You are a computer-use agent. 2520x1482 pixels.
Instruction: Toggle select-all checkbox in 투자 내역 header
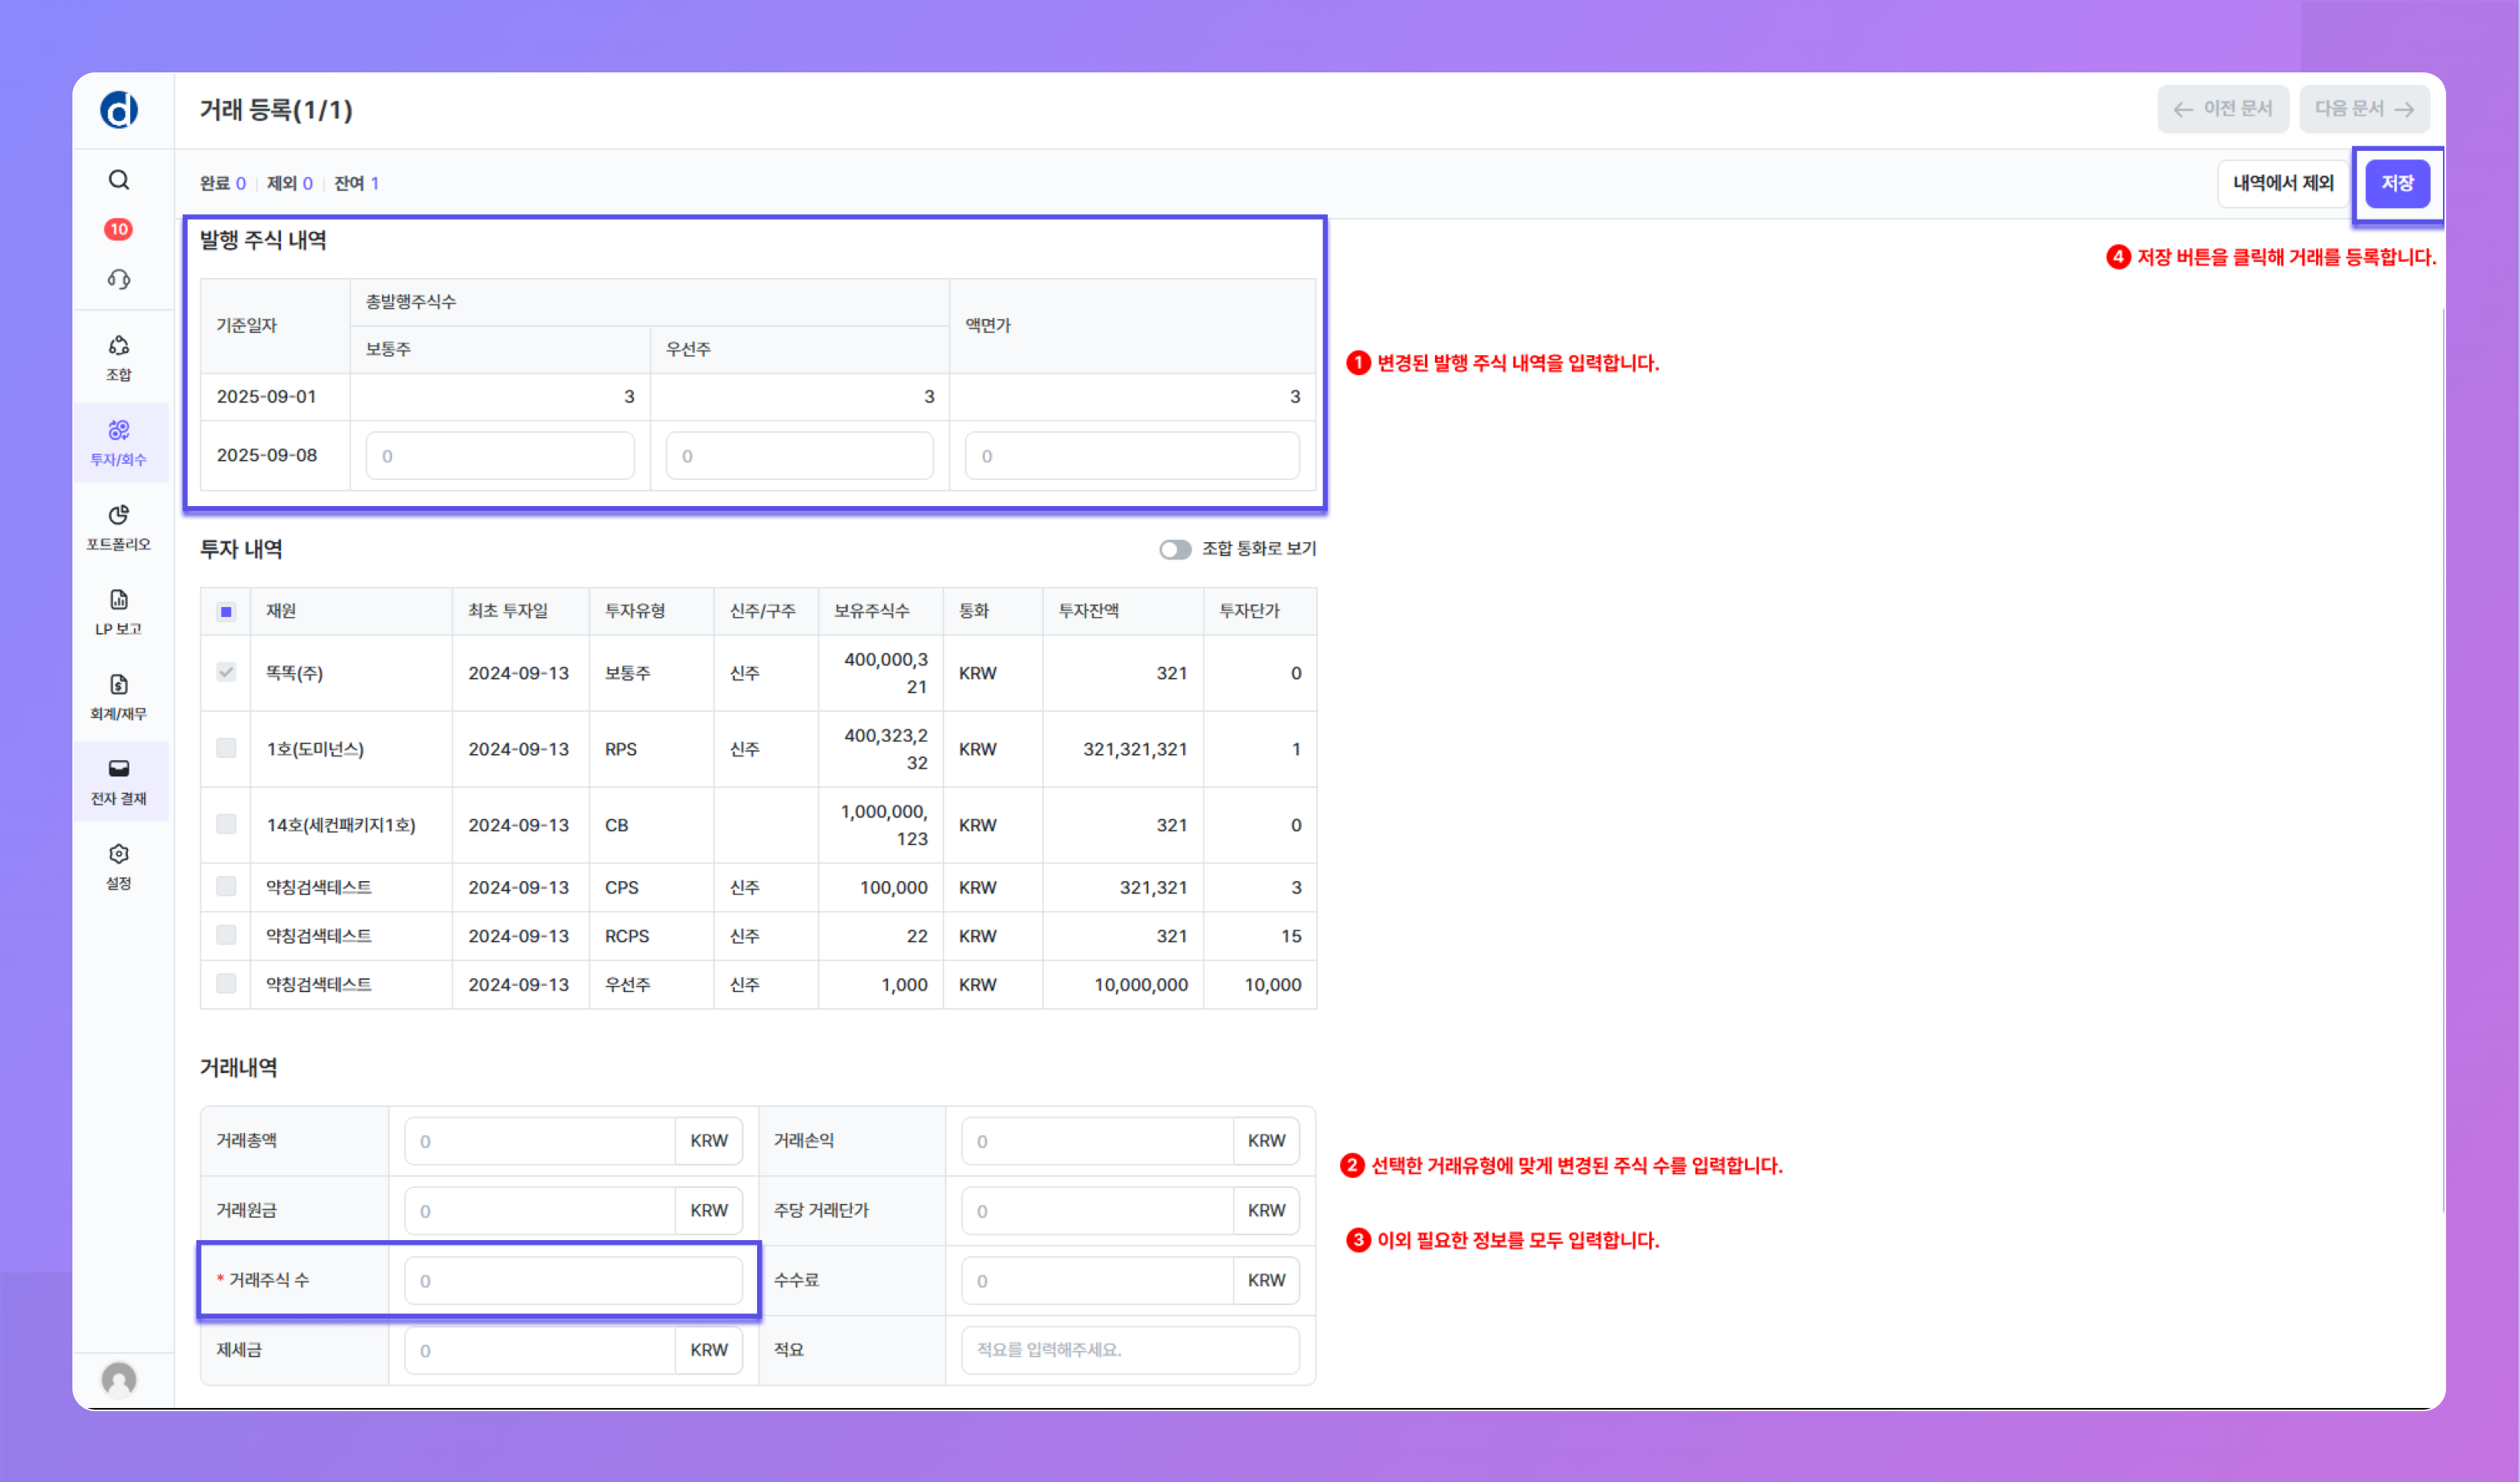point(226,611)
